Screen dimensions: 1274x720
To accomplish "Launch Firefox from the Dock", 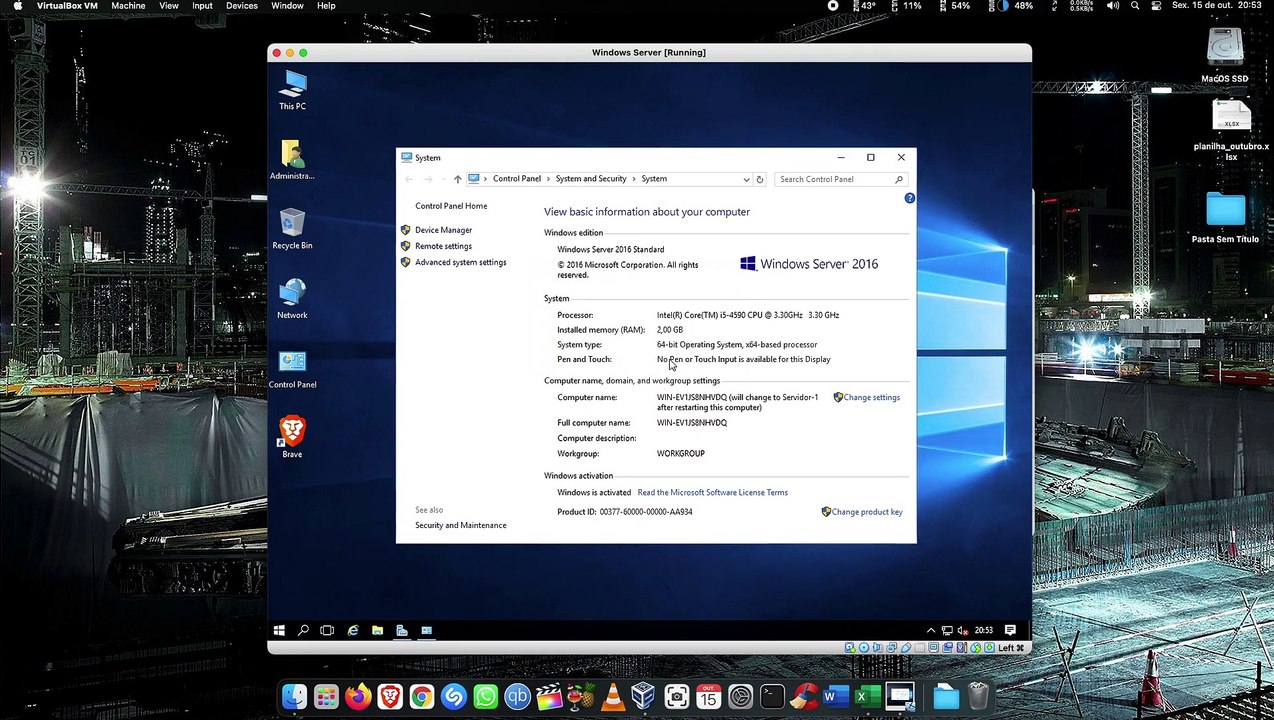I will point(358,696).
